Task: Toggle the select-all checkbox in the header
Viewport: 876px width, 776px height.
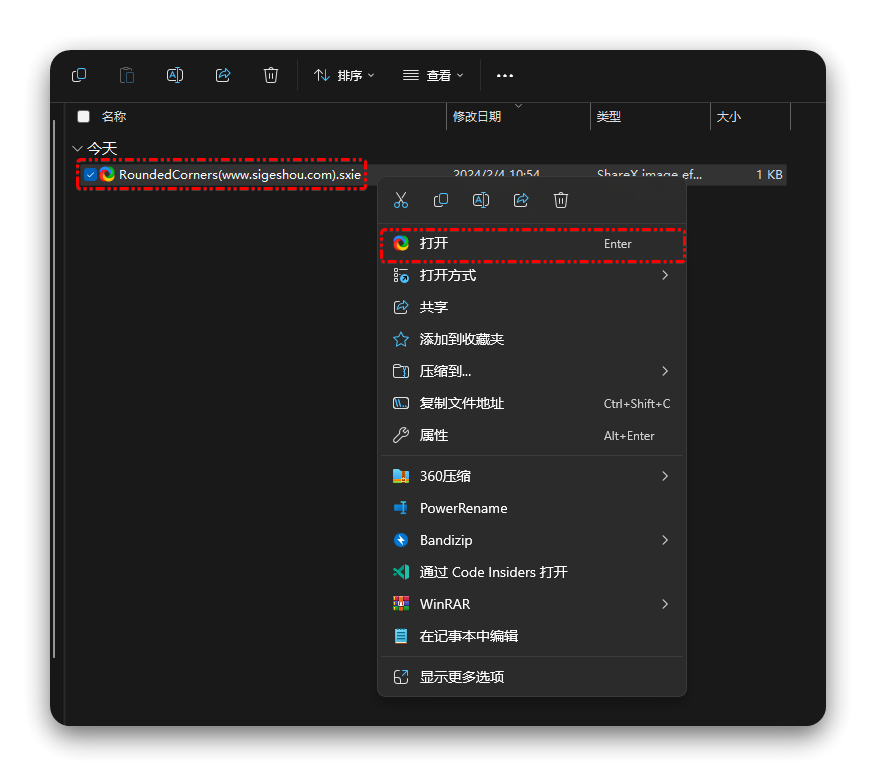Action: 83,116
